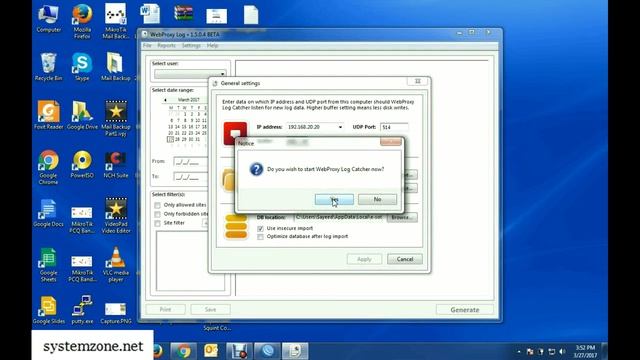Click the From date field
Image resolution: width=640 pixels, height=360 pixels.
point(190,162)
